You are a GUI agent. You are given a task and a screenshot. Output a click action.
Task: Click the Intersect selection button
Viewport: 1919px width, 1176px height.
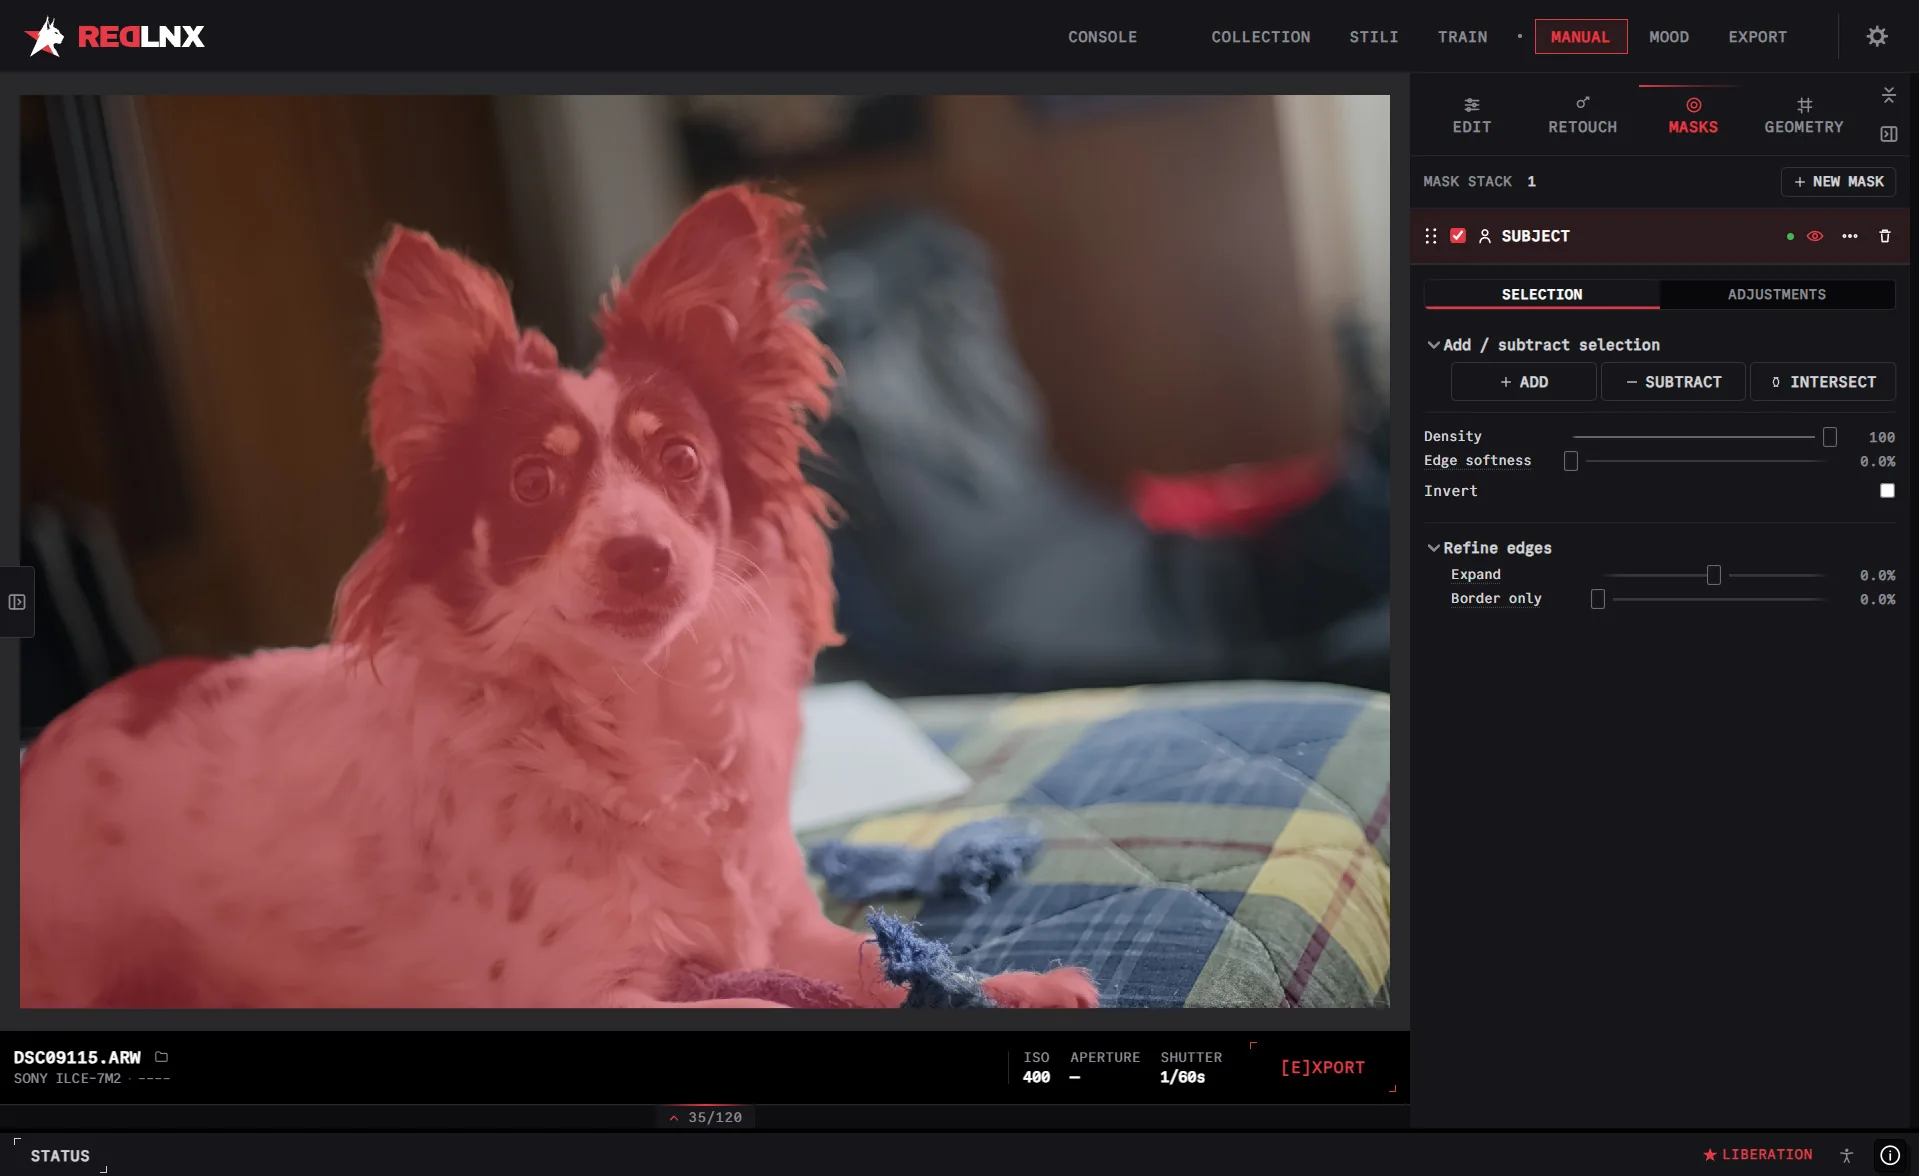(1823, 382)
